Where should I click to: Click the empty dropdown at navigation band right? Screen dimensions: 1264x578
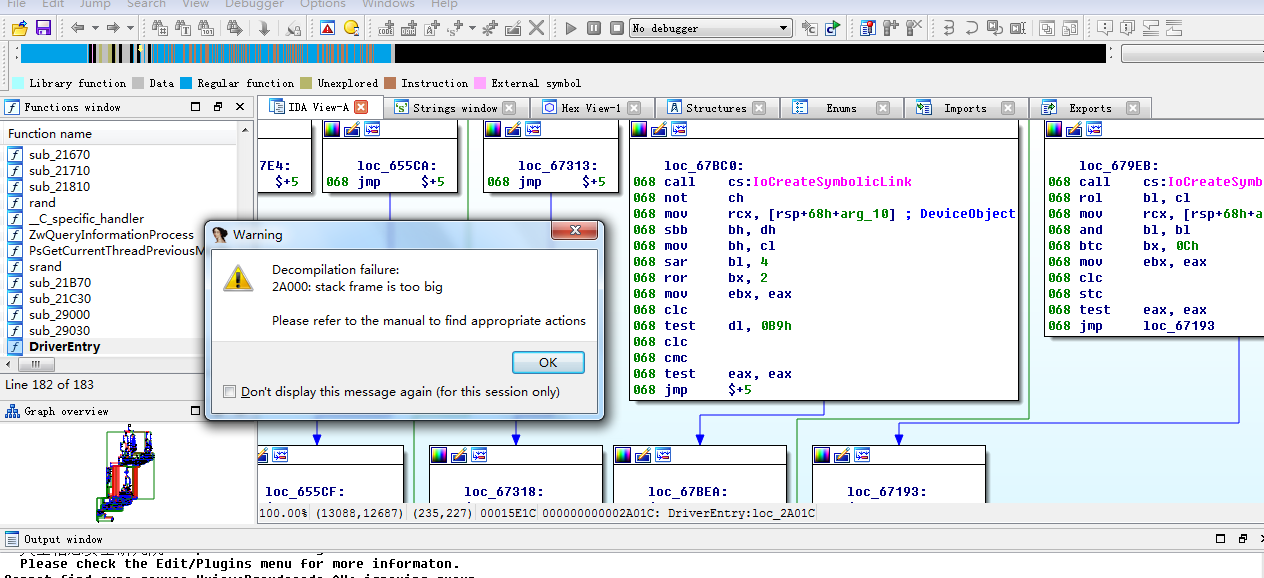point(1192,54)
